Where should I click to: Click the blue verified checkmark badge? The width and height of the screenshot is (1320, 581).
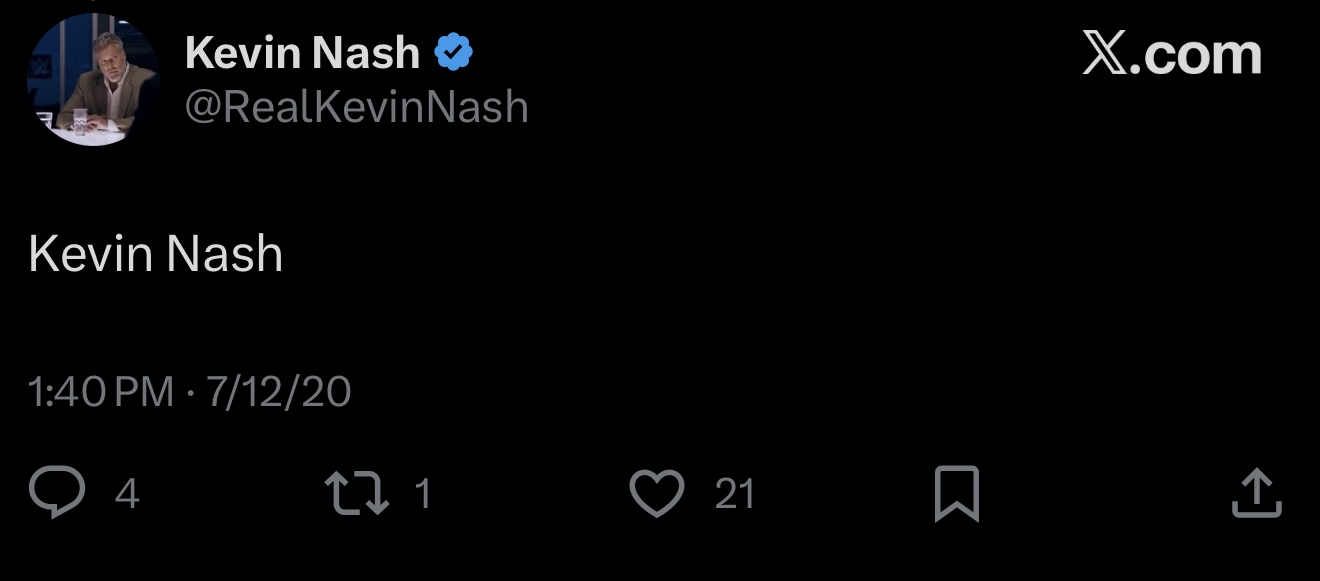454,52
